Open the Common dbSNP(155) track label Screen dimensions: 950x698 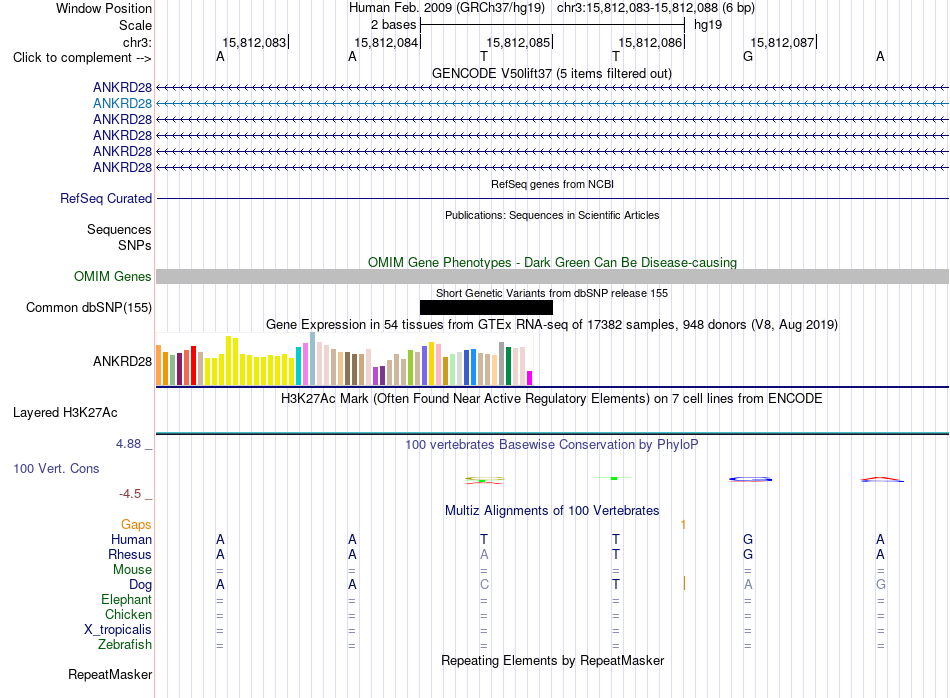[x=89, y=308]
